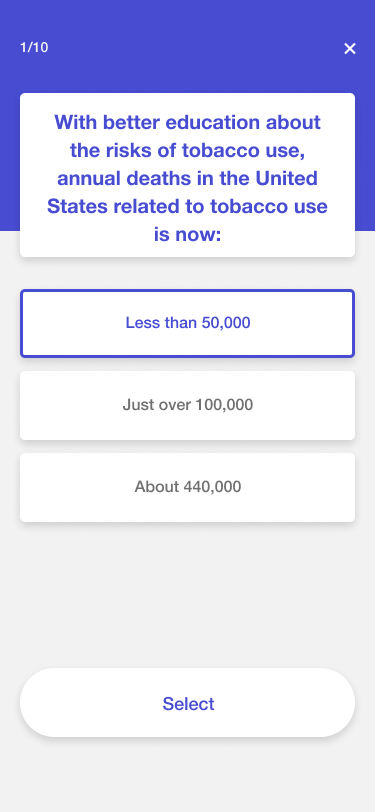375x812 pixels.
Task: Click the bold blue question heading text
Action: click(x=188, y=179)
